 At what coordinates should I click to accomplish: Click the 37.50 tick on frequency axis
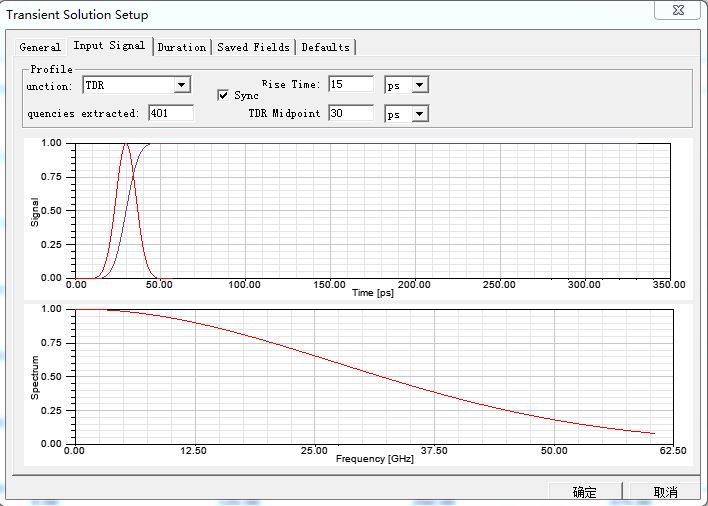coord(434,450)
